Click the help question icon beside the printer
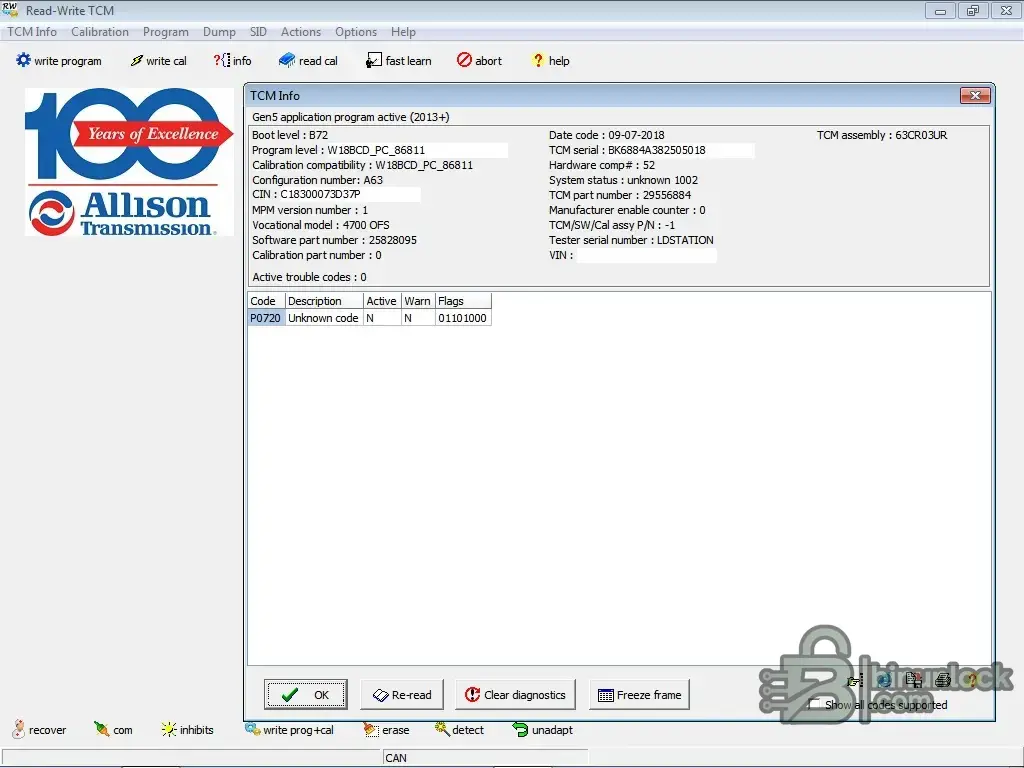The height and width of the screenshot is (768, 1024). [x=971, y=680]
